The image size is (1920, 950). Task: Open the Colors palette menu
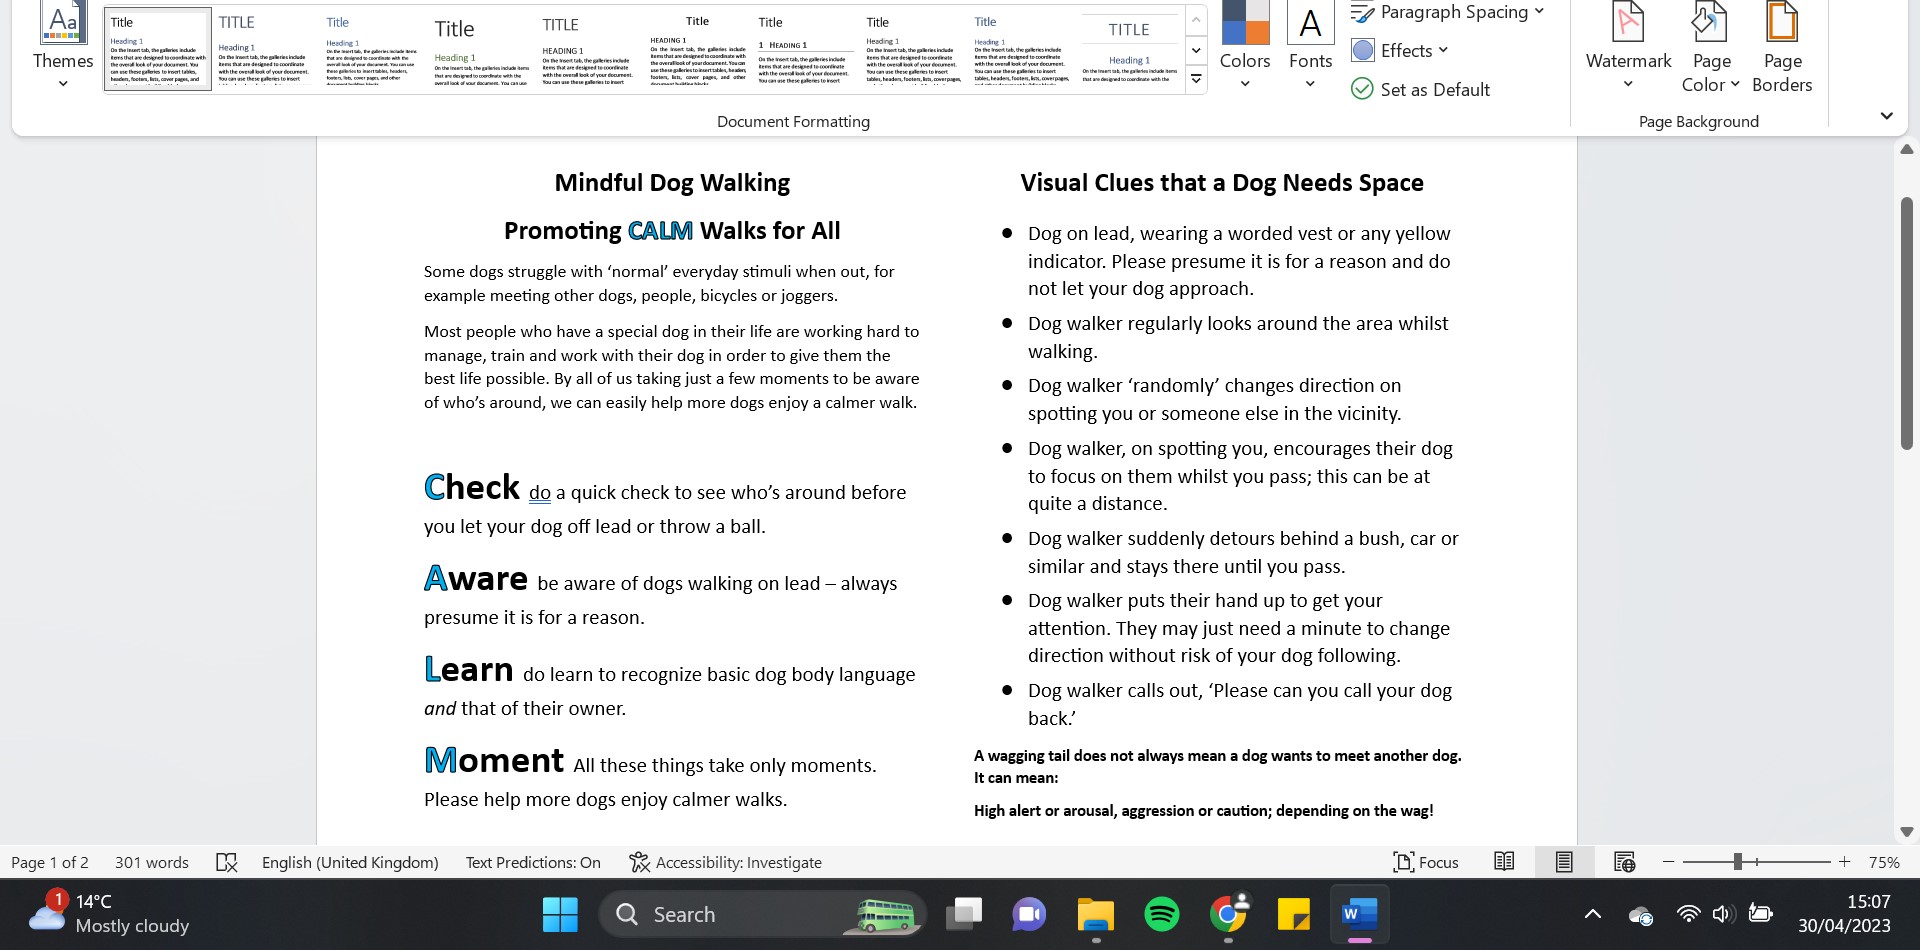[1245, 47]
